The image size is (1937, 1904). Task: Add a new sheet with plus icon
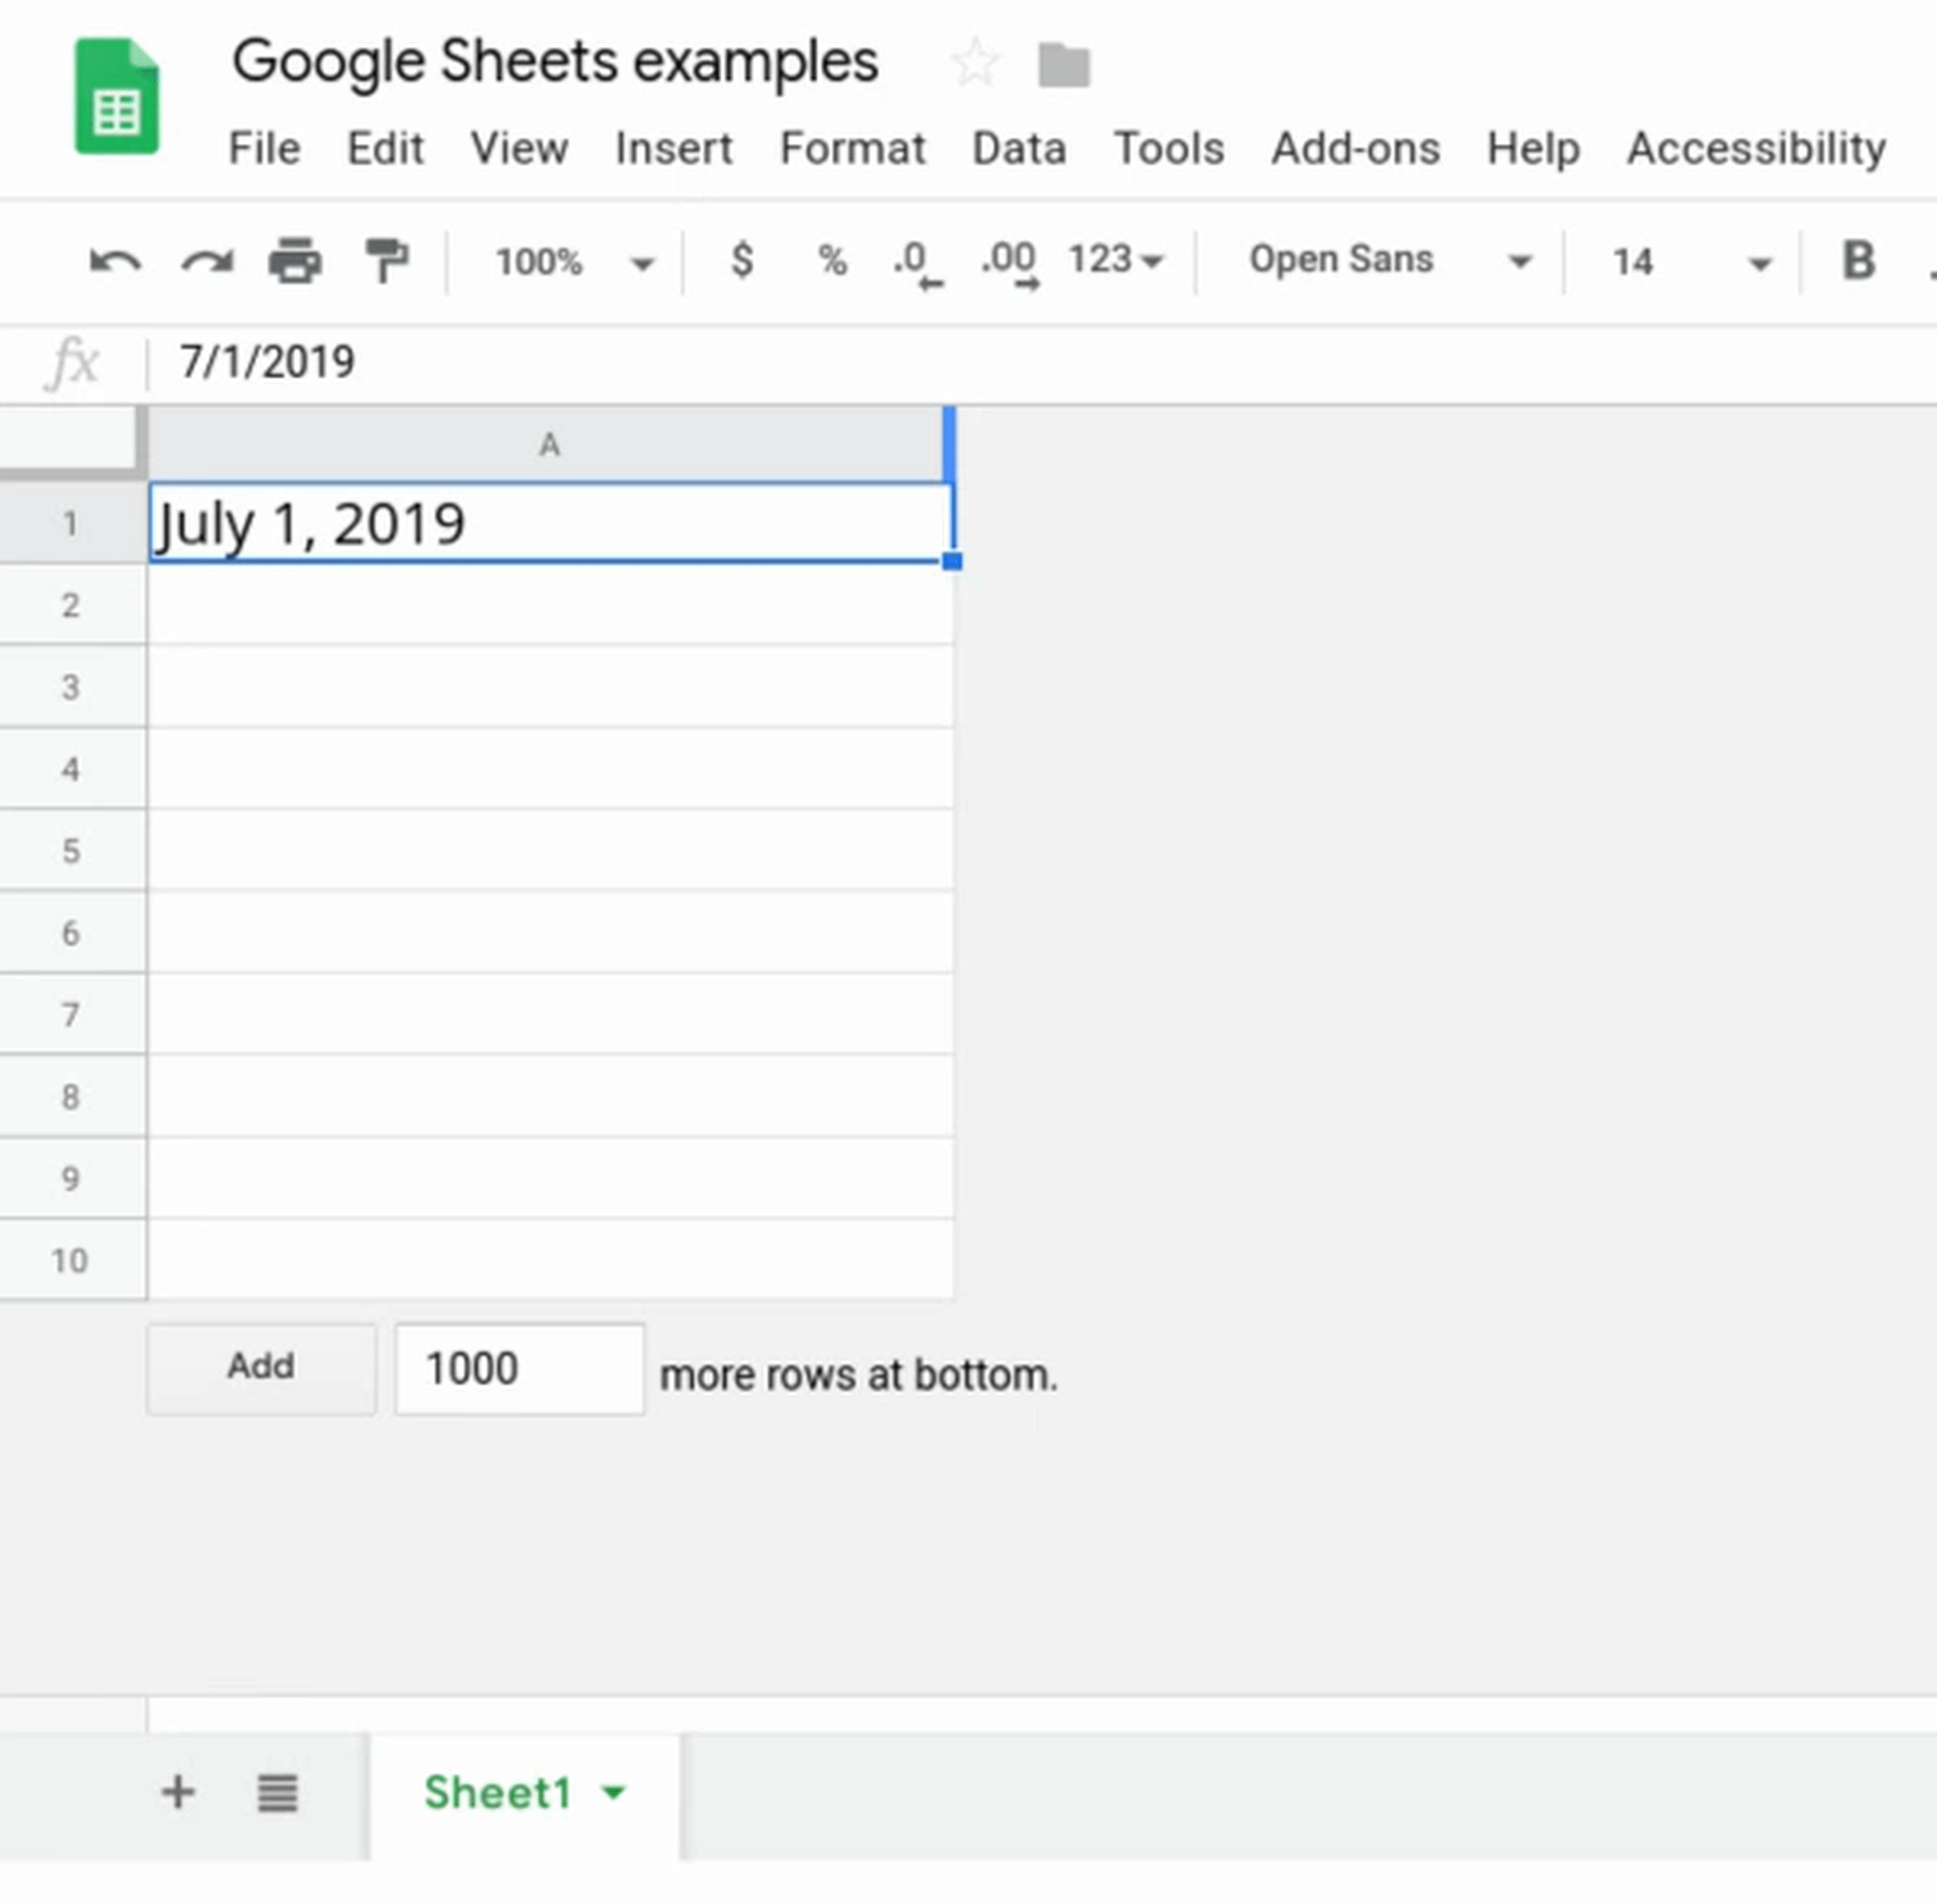point(178,1792)
